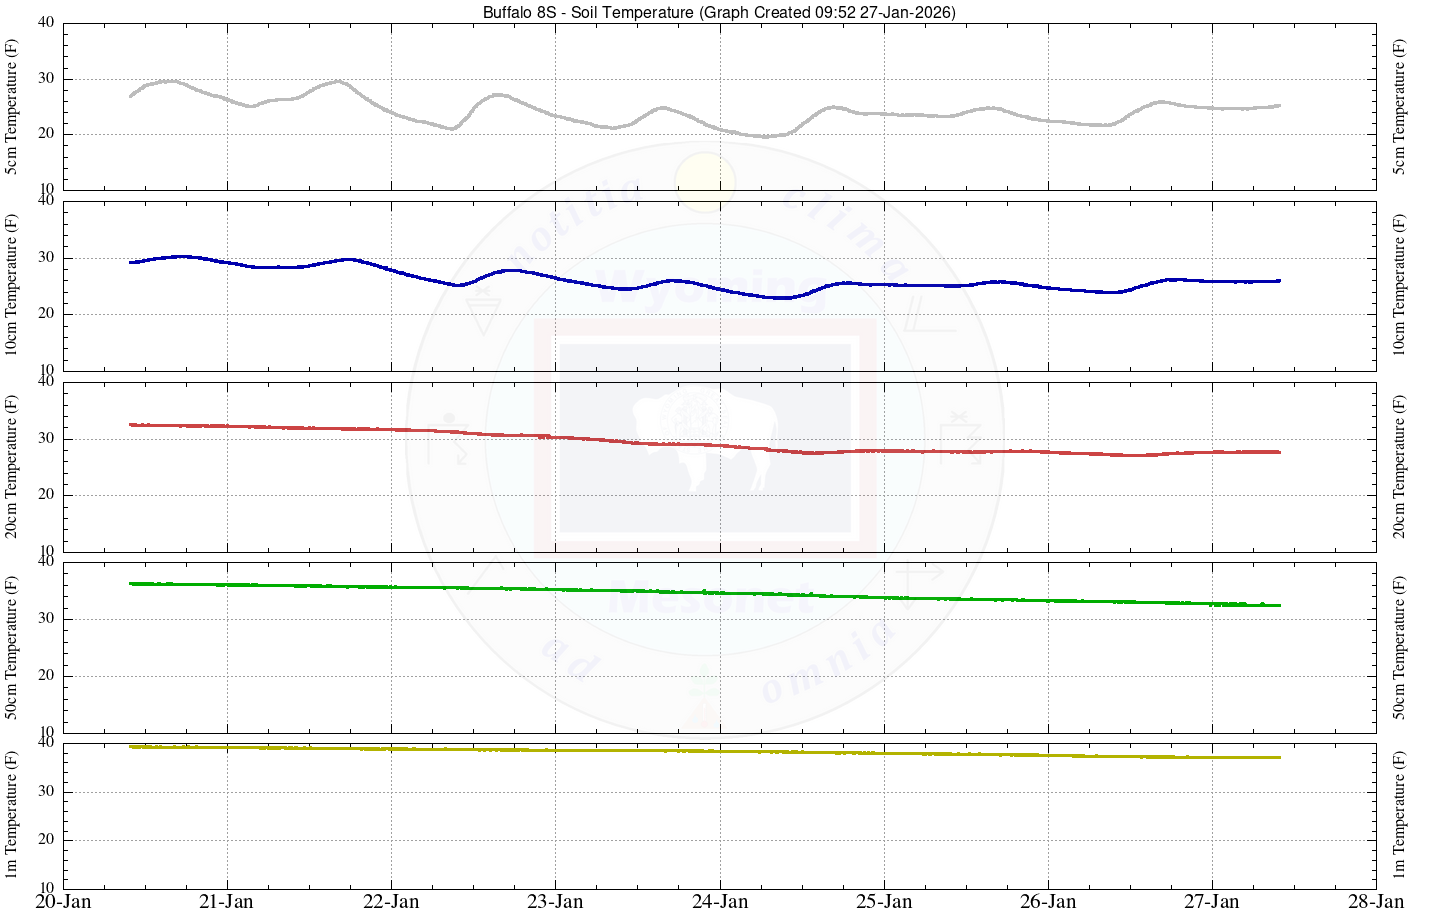Click the left '5cm Temperature (F)' axis label
The image size is (1440, 920).
tap(12, 107)
